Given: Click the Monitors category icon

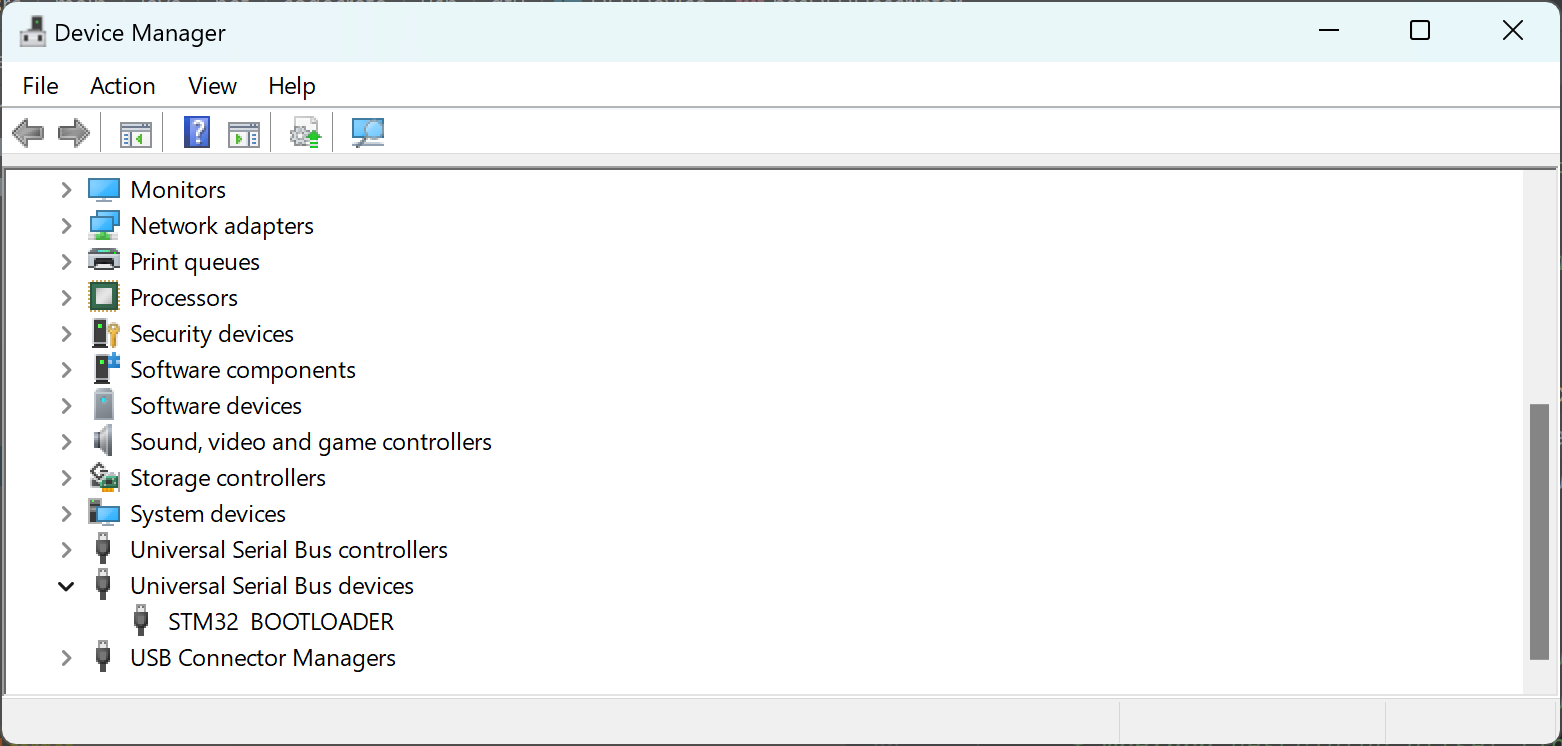Looking at the screenshot, I should tap(104, 189).
